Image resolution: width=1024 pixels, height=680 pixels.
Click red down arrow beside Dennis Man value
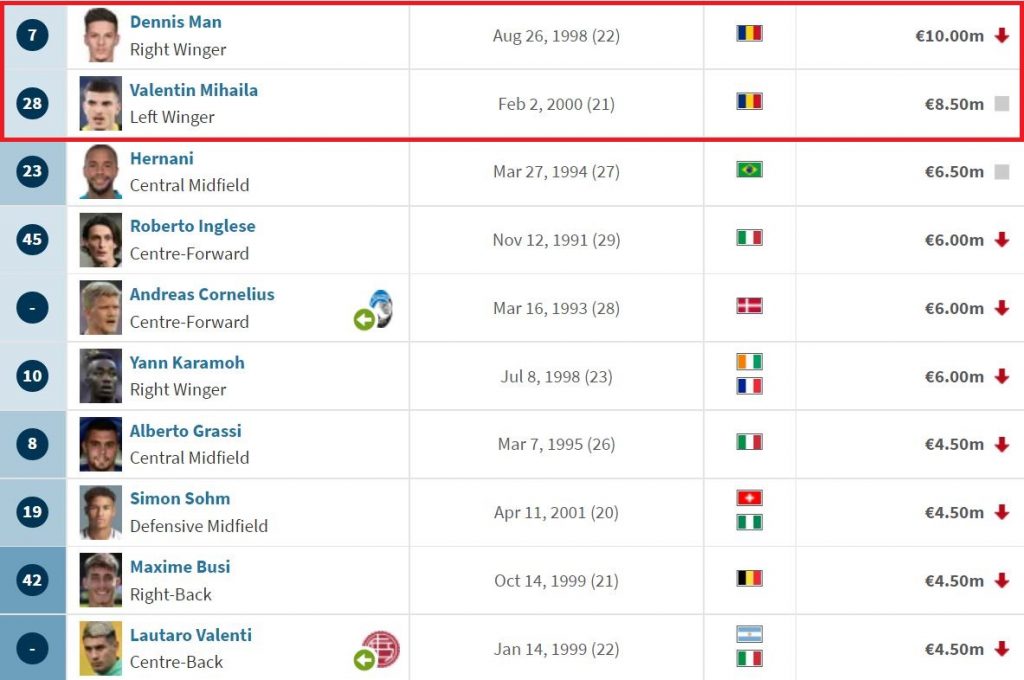(1002, 36)
